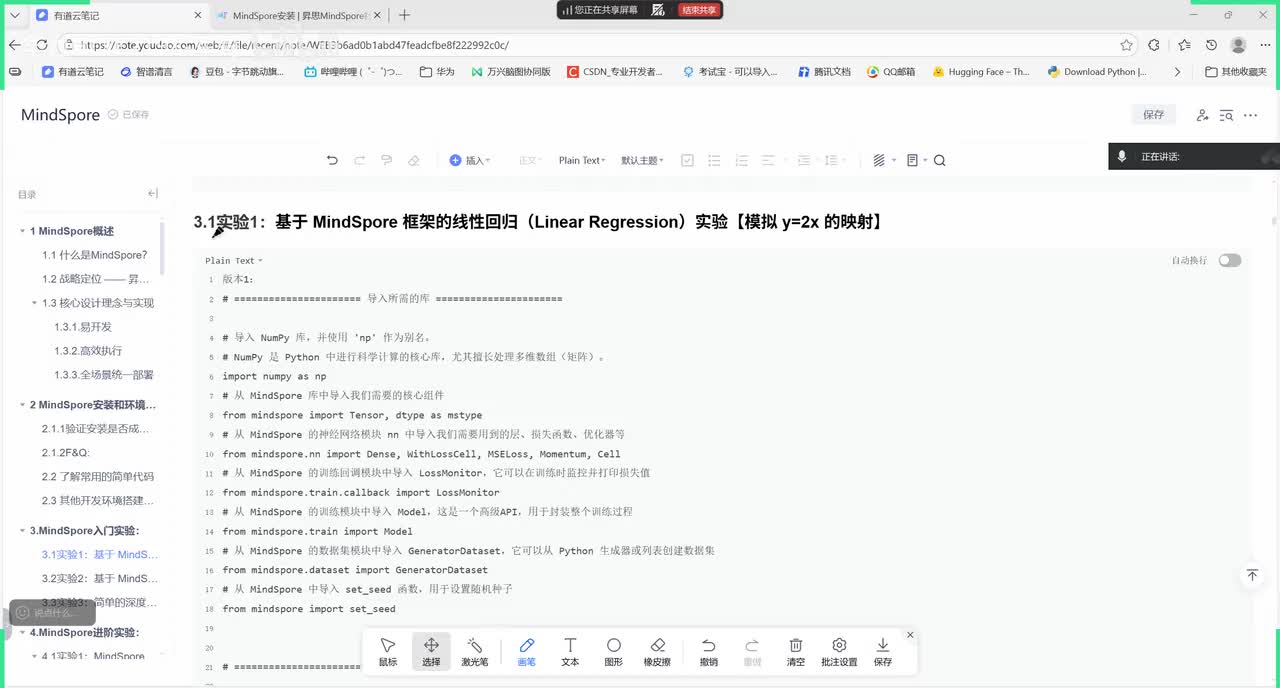Click the 保存 save button for the note
This screenshot has height=688, width=1280.
pos(1154,115)
